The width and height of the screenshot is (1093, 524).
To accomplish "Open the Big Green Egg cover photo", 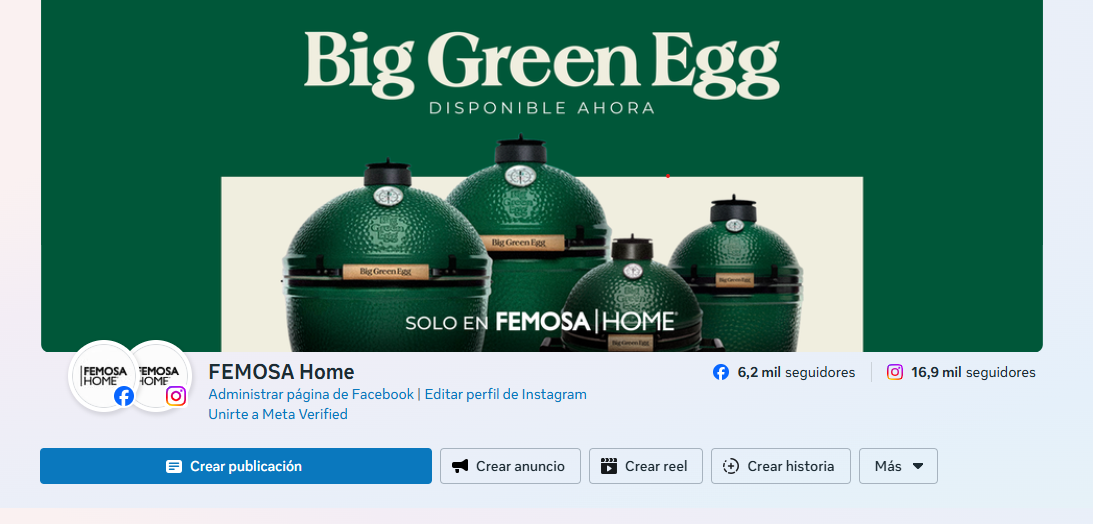I will (542, 176).
